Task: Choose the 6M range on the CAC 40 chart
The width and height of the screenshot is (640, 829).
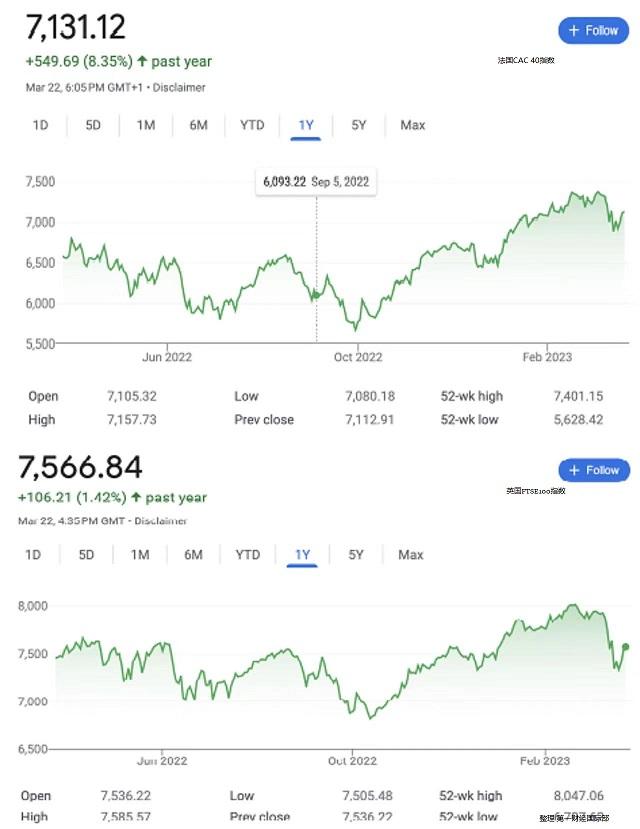Action: (198, 125)
